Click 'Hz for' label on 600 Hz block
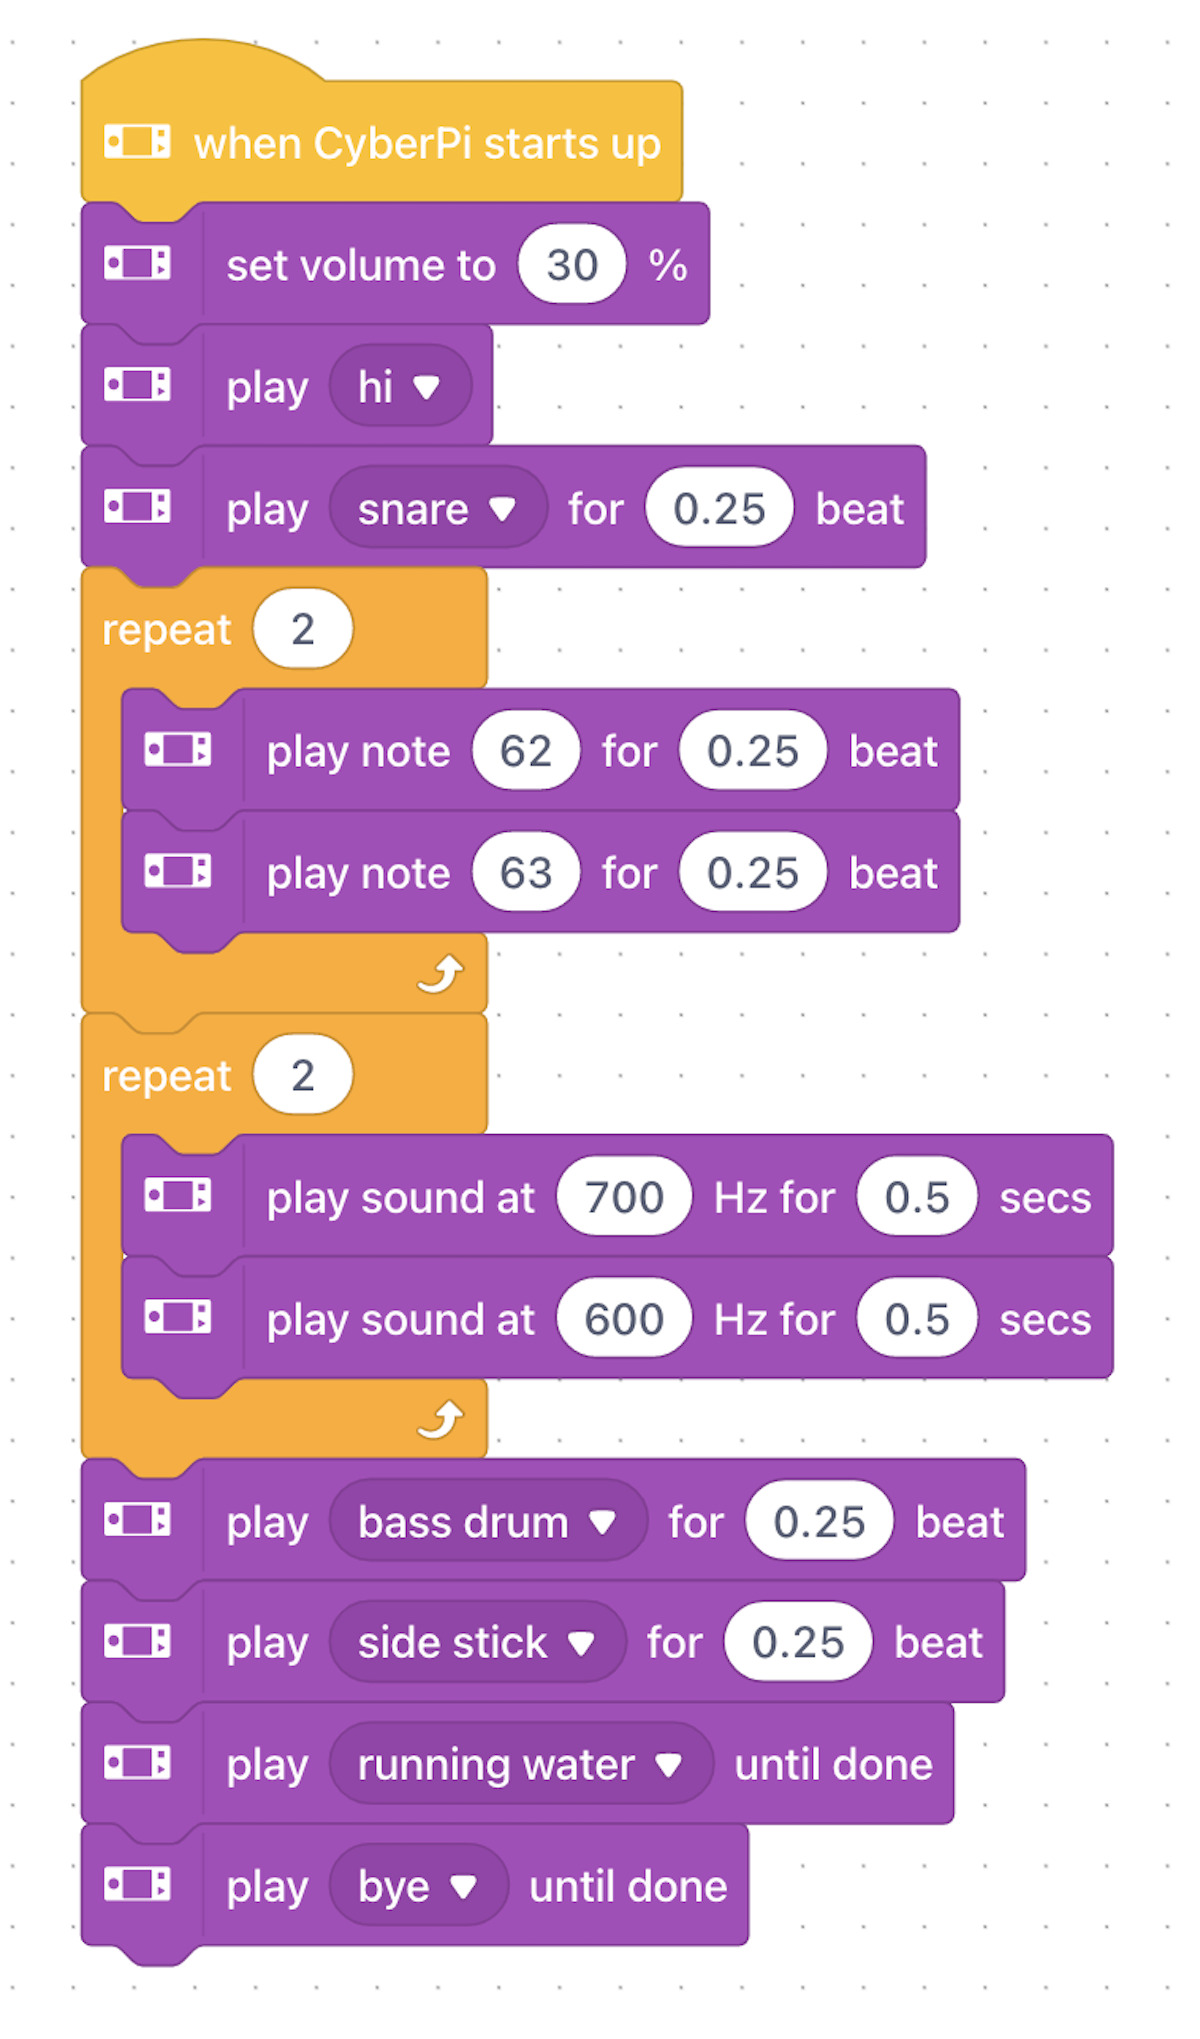This screenshot has width=1200, height=2039. coord(774,1320)
